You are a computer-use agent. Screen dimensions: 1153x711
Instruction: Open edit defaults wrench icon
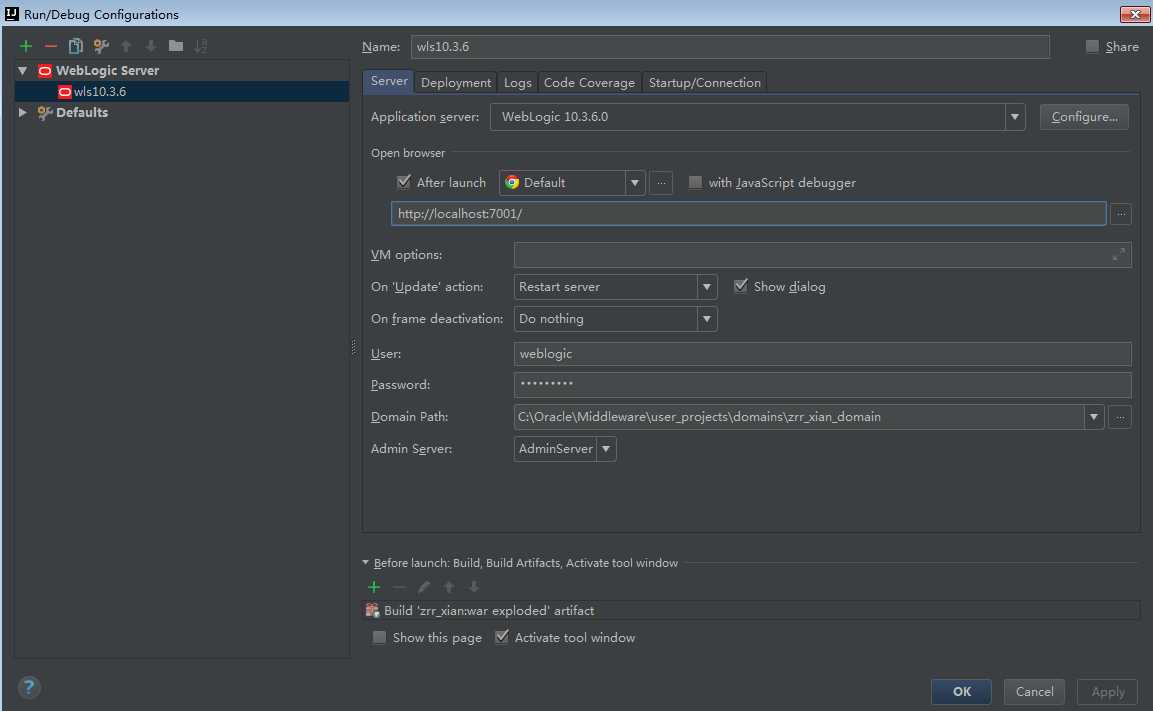[101, 46]
